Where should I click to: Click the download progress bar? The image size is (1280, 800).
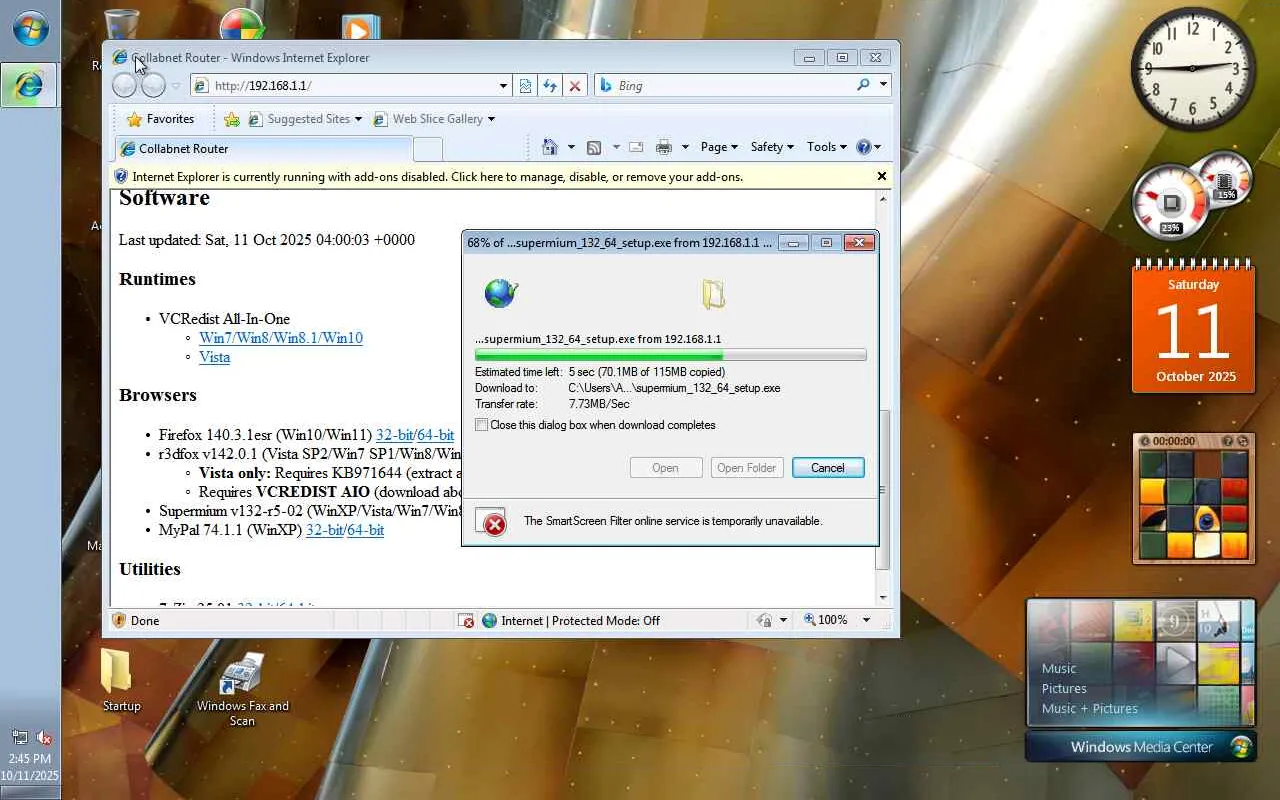pos(671,355)
